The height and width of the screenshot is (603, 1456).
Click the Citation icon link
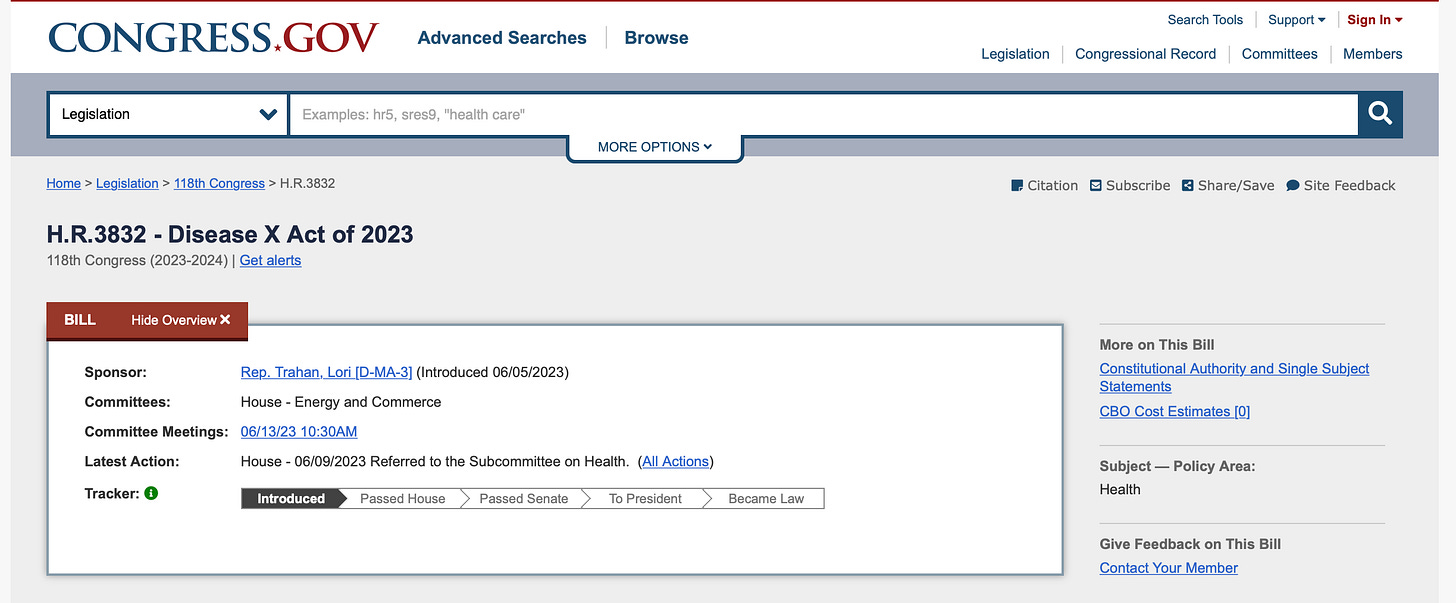[x=1045, y=185]
